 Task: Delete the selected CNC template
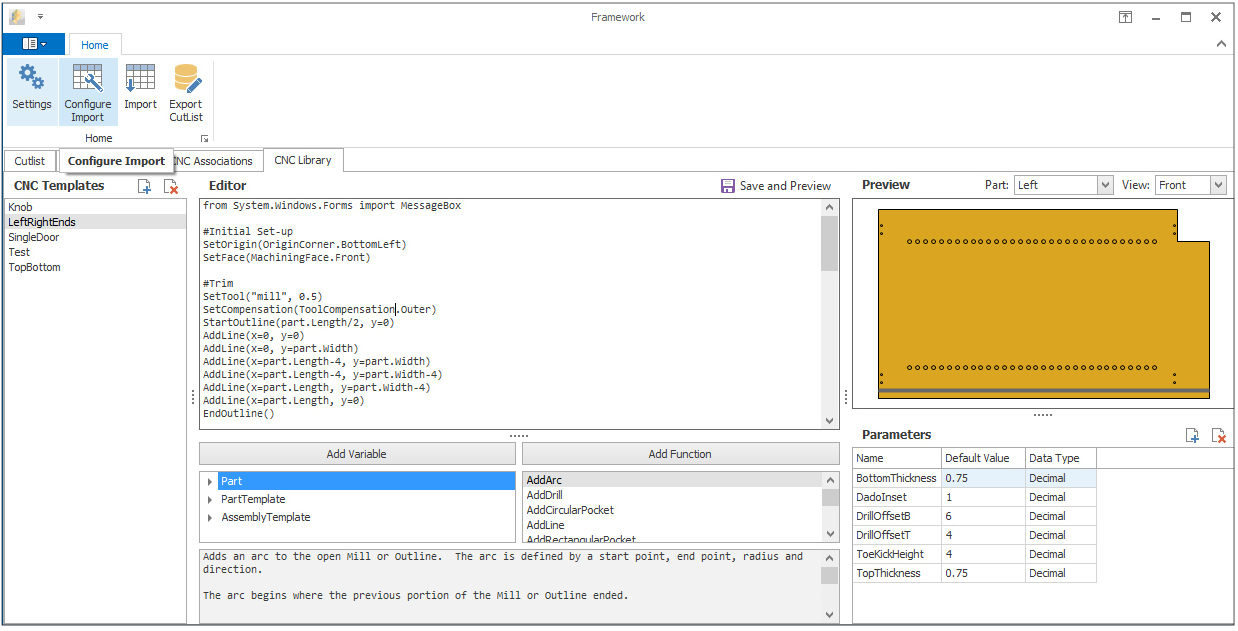(171, 186)
